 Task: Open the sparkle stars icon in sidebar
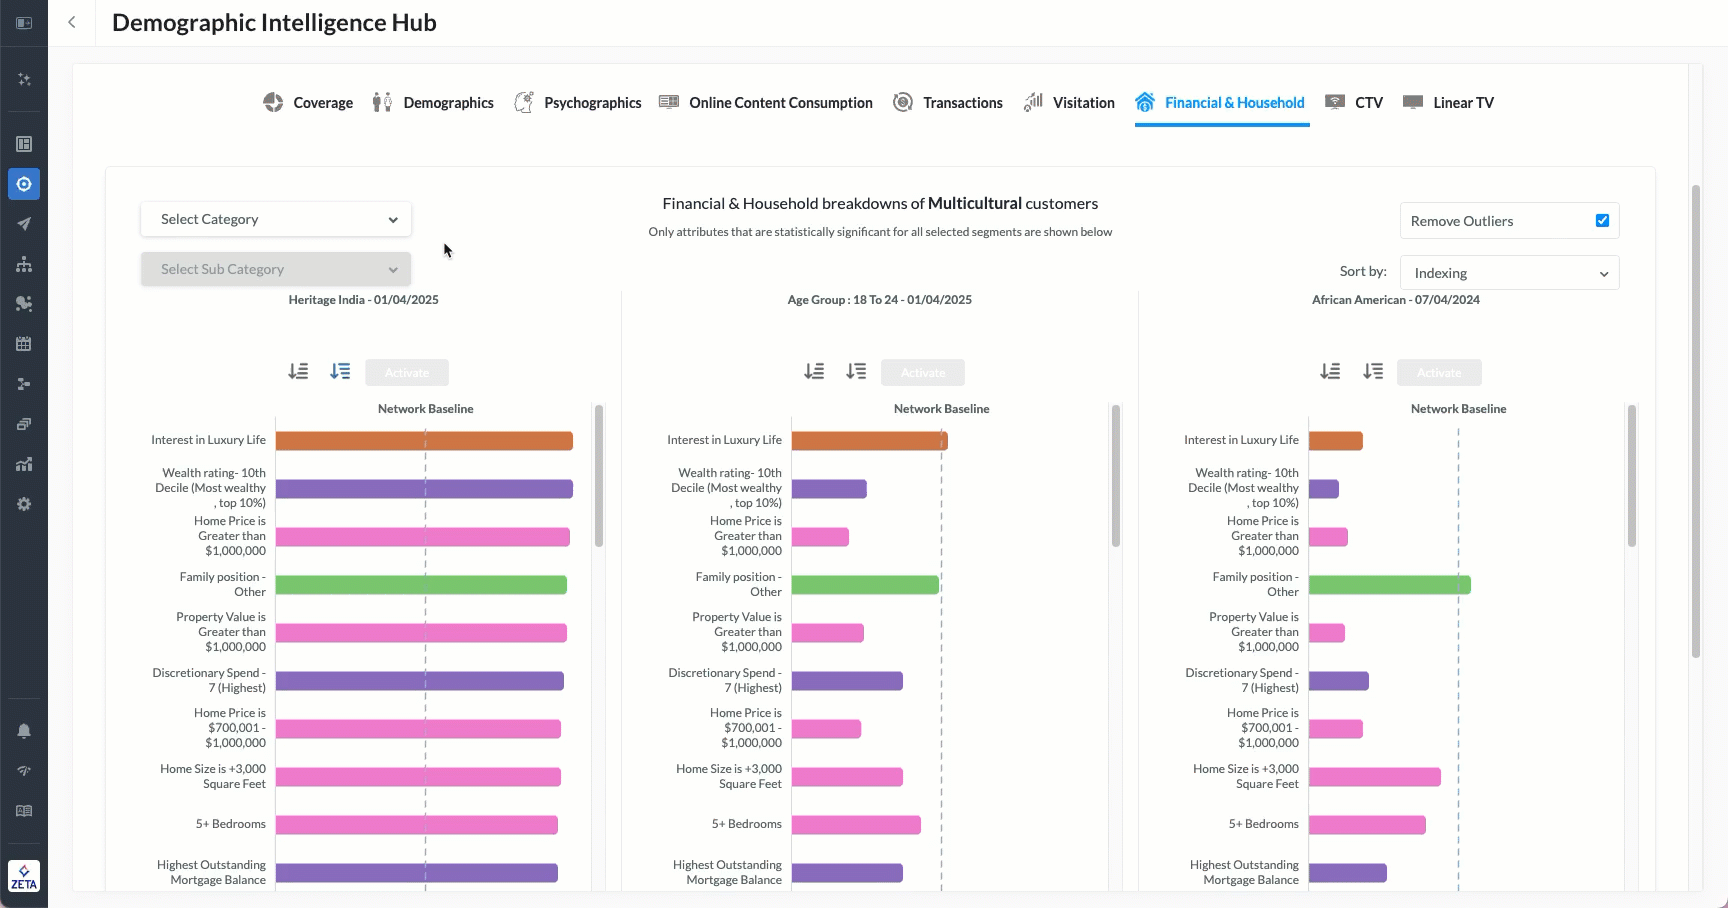coord(24,79)
